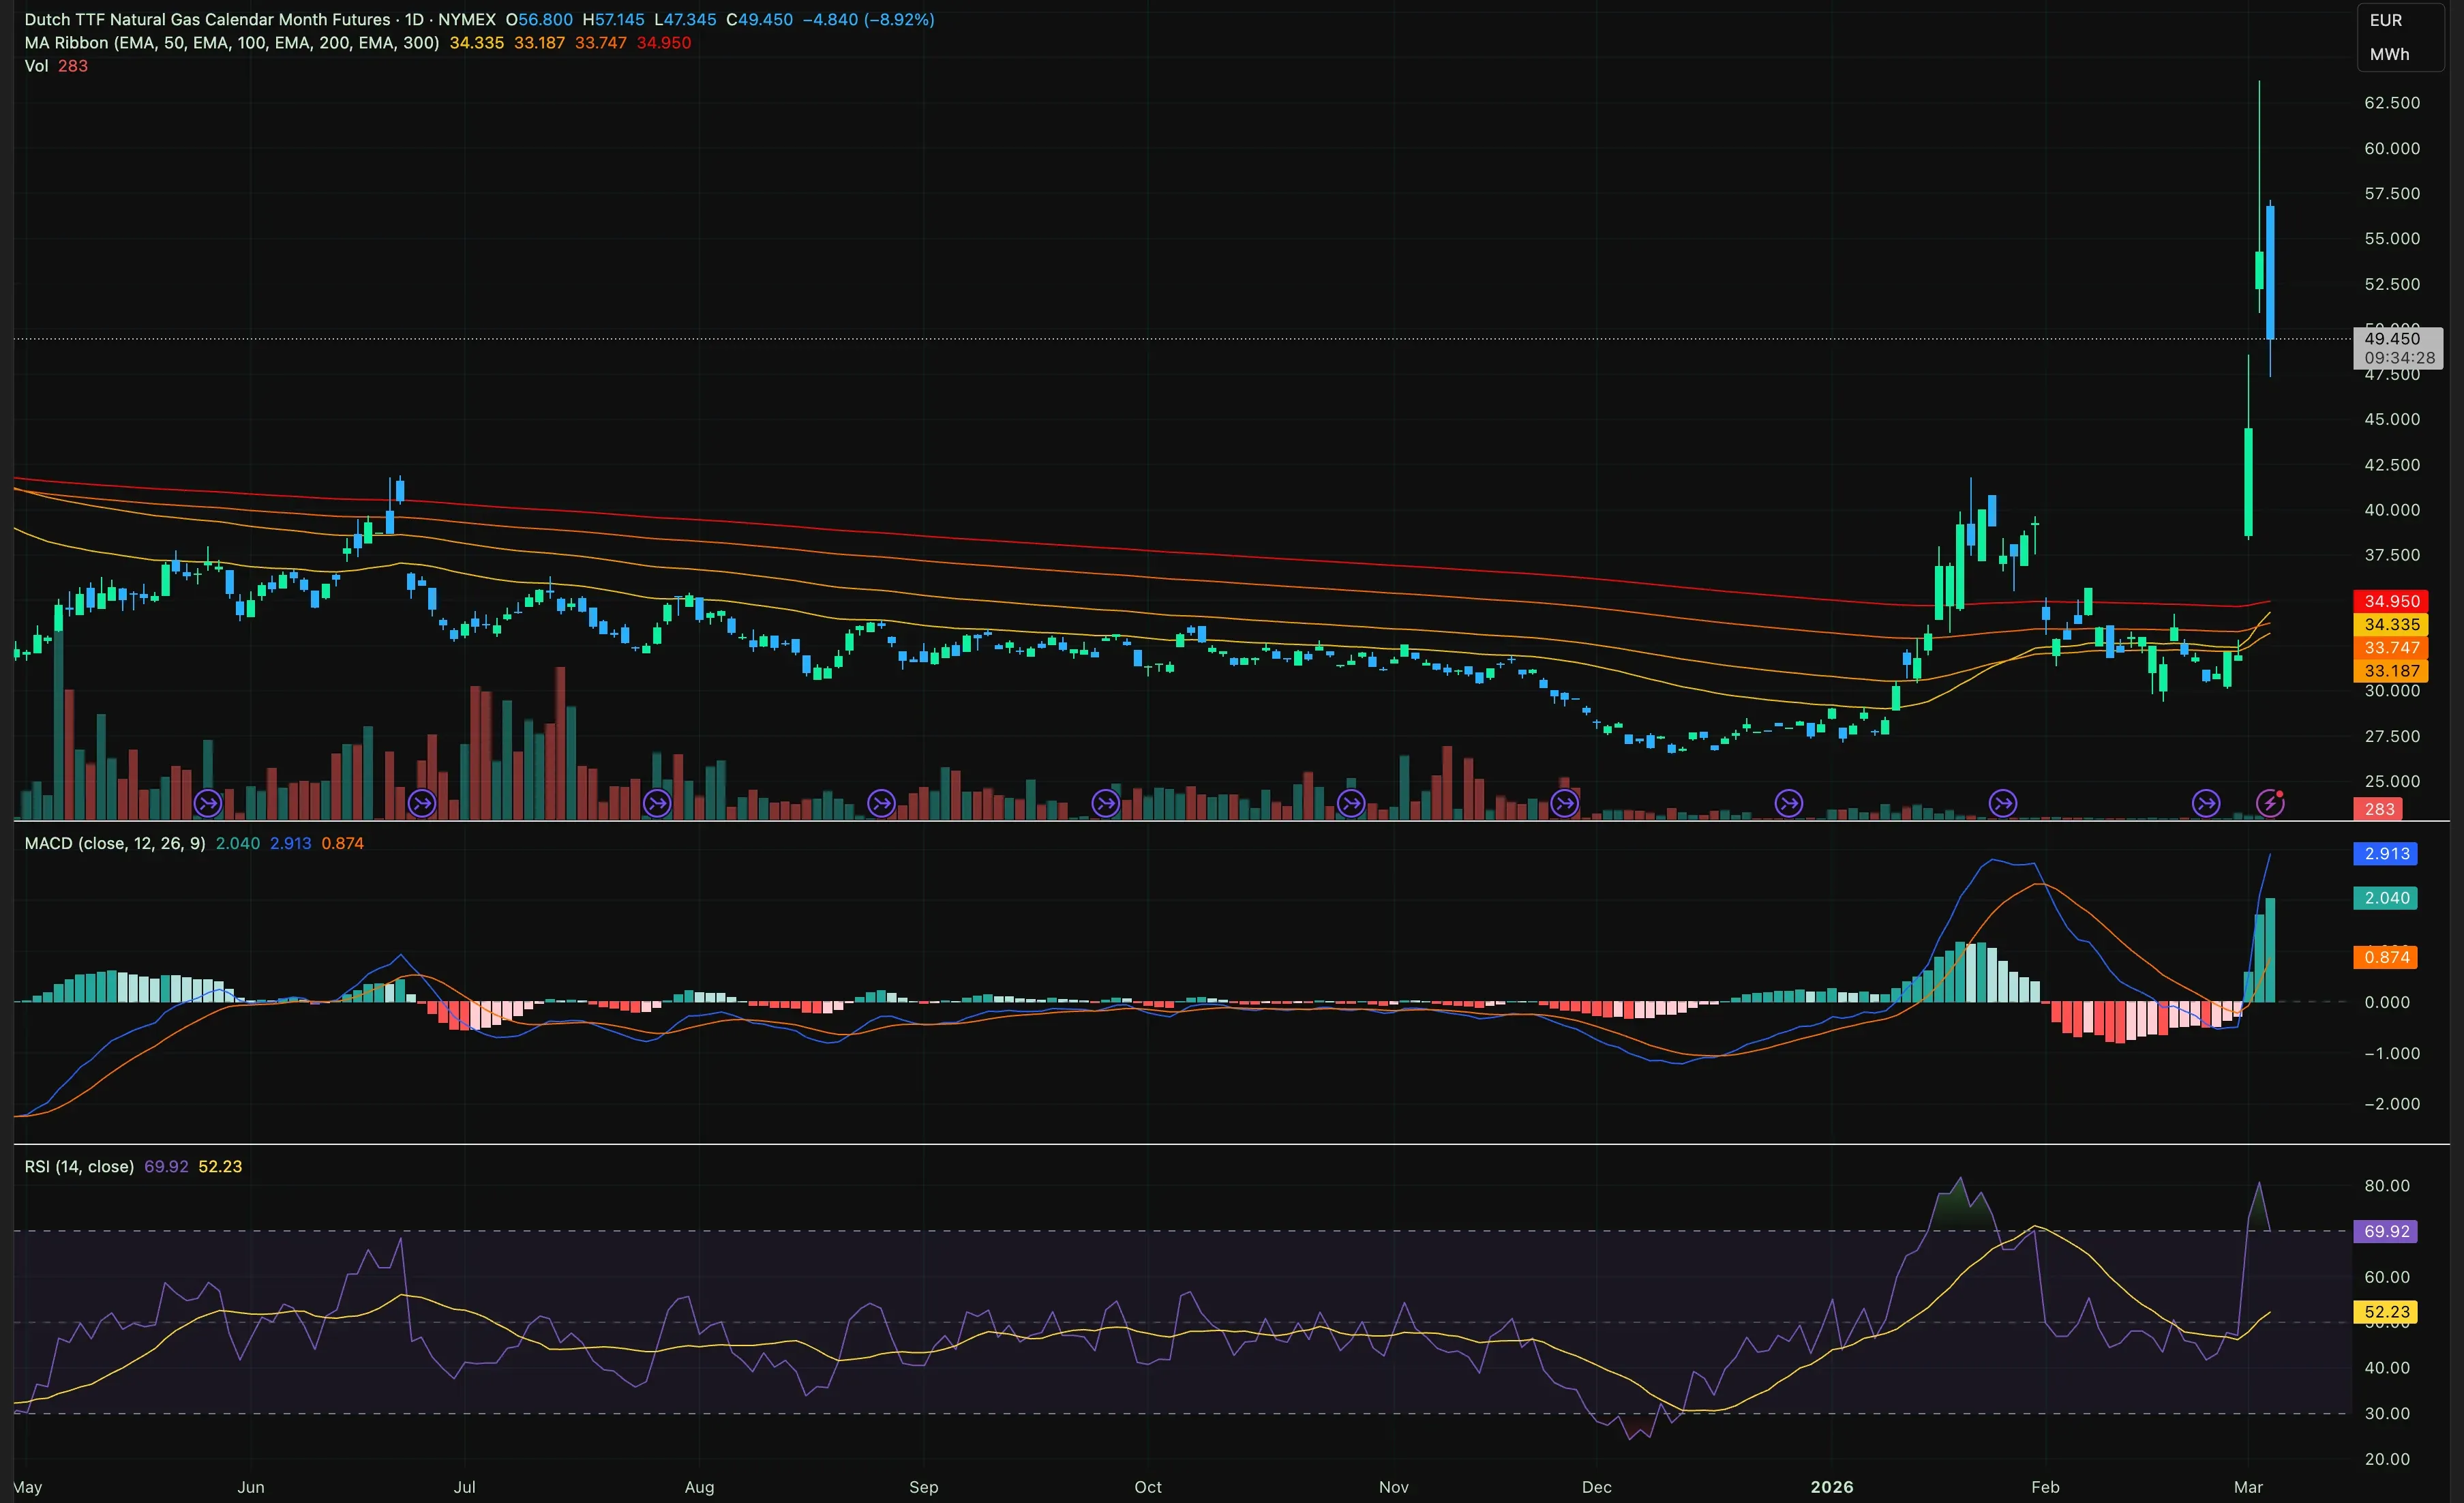Select the MACD (close, 12, 26, 9) legend

point(115,844)
